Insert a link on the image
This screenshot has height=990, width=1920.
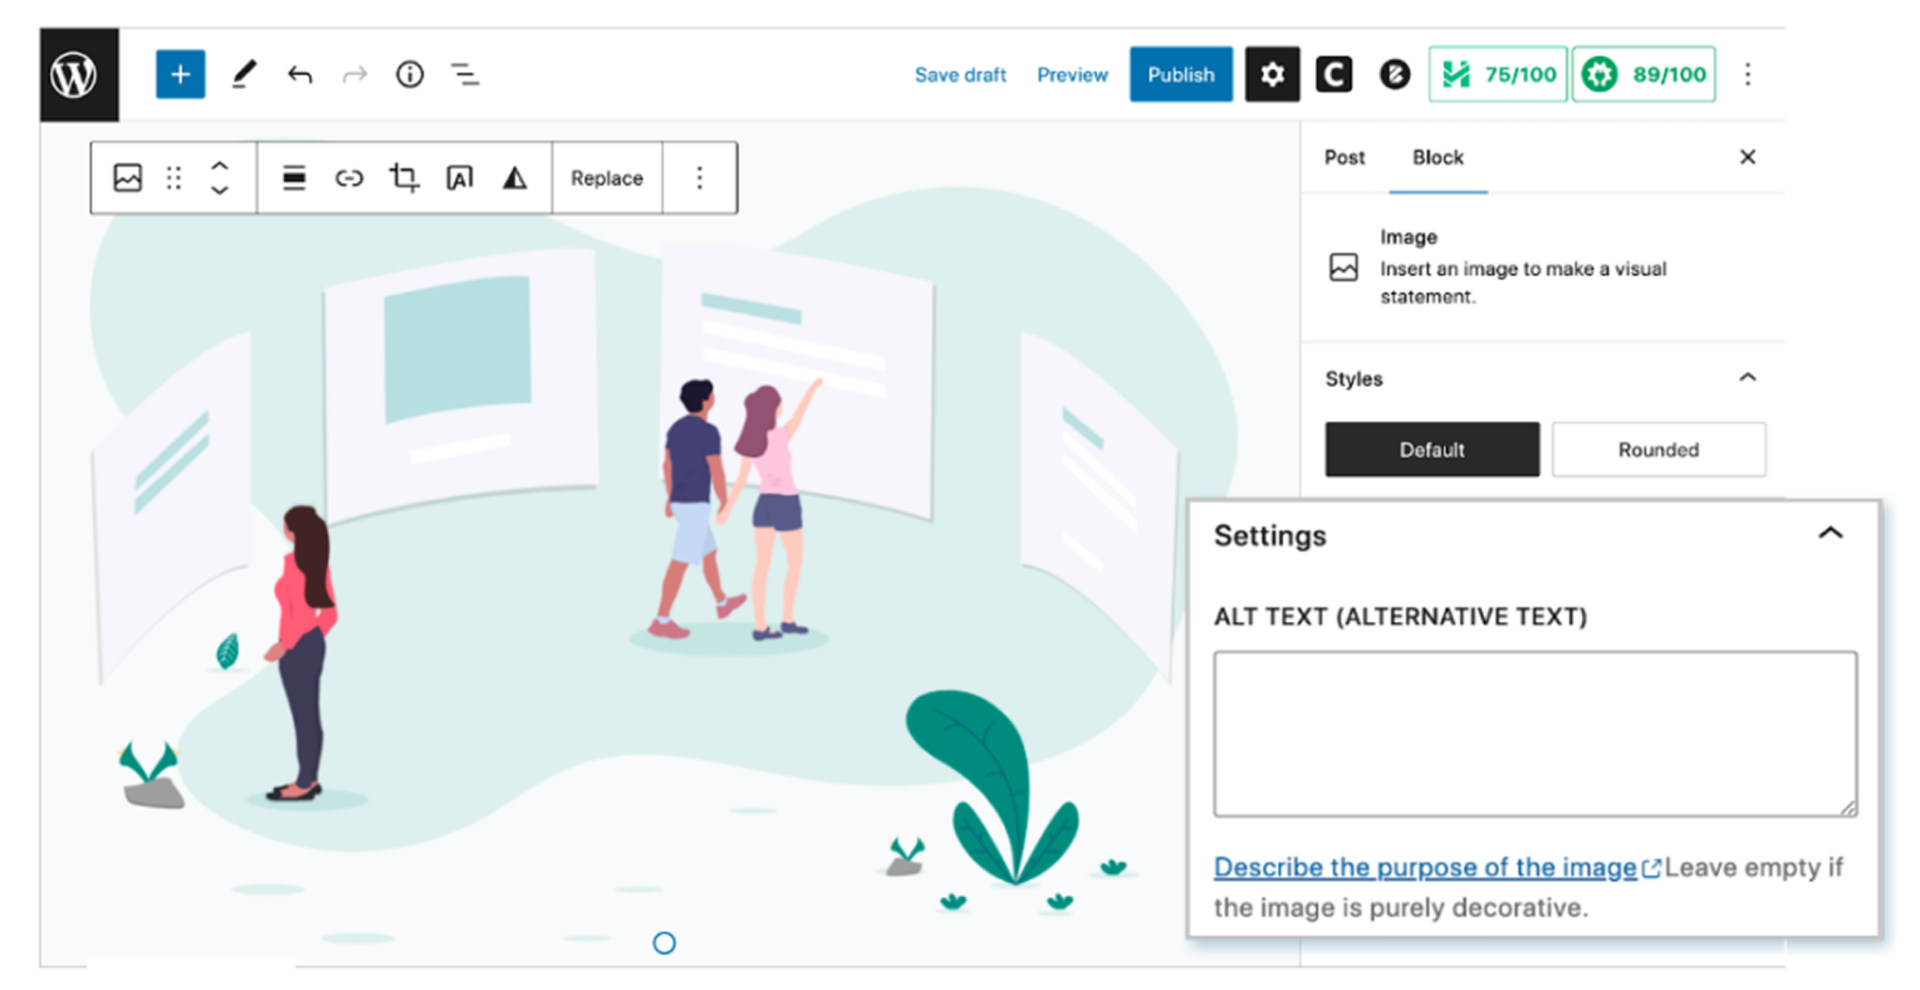(349, 178)
